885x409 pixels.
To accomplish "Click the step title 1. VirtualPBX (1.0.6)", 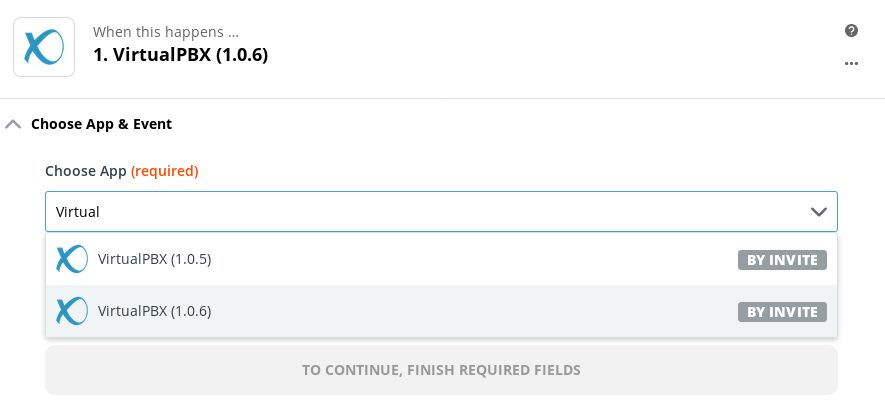I will (180, 55).
